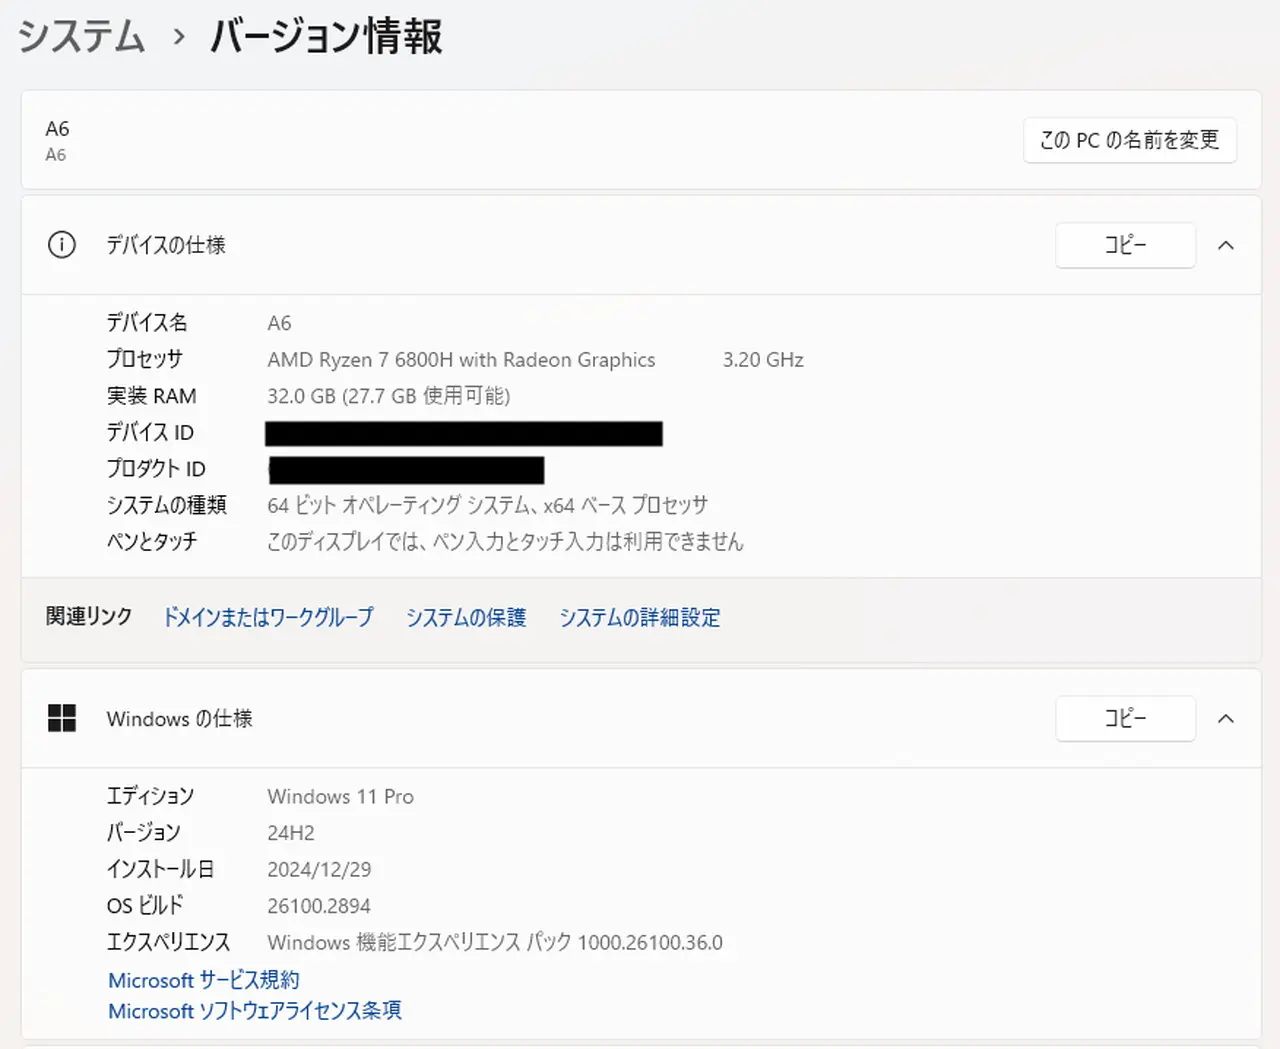This screenshot has width=1280, height=1049.
Task: Click the OS build number 26100.2894
Action: [319, 906]
